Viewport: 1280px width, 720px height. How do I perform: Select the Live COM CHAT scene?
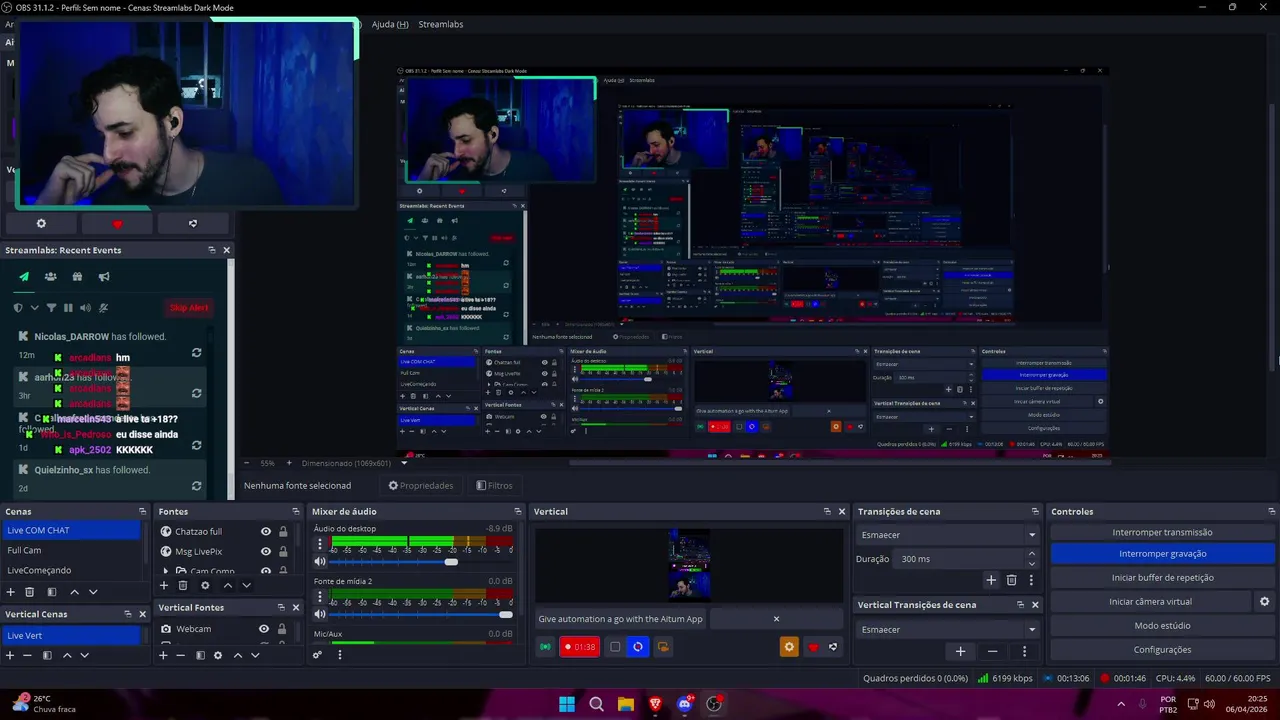71,531
